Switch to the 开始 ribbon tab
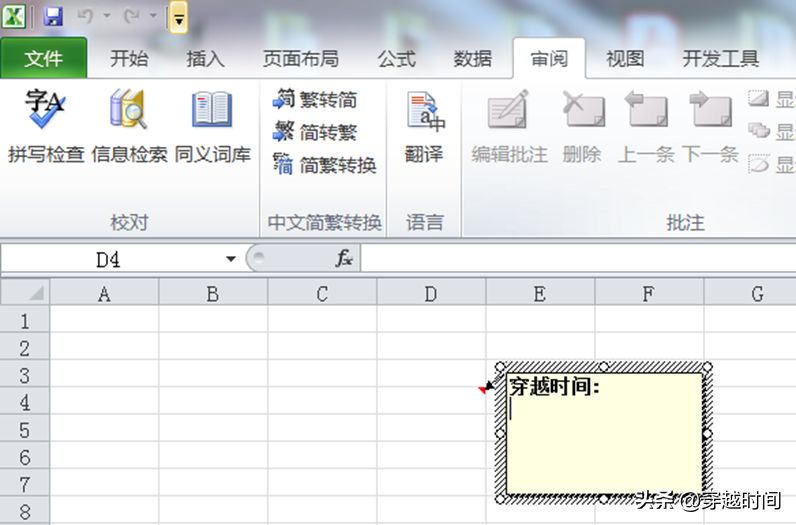Image resolution: width=796 pixels, height=525 pixels. pos(129,58)
